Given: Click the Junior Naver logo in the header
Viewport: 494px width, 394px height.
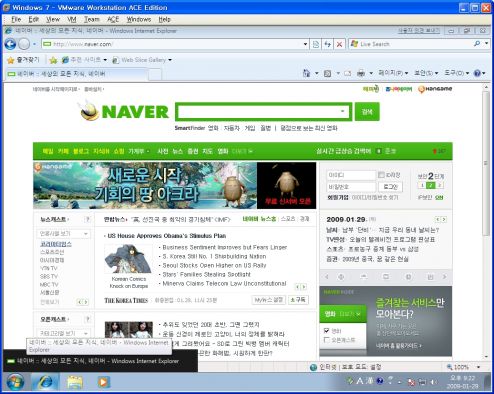Looking at the screenshot, I should tap(399, 89).
